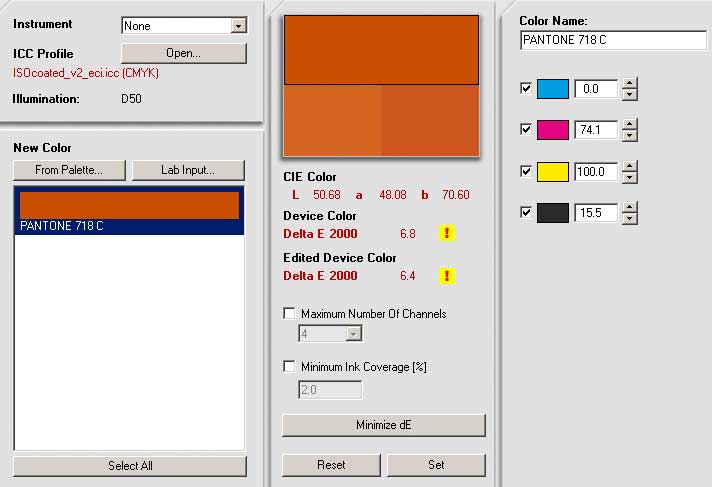Click the Device Color Delta E warning icon
The image size is (712, 487).
[447, 233]
